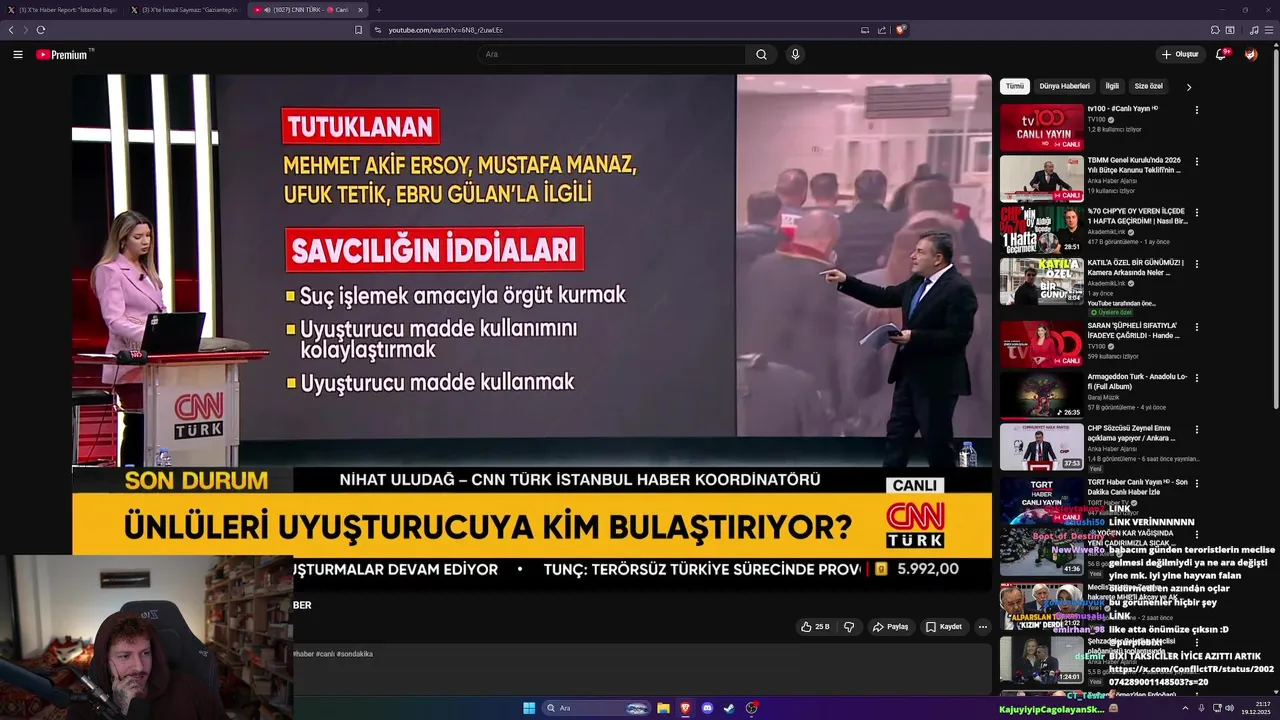Viewport: 1280px width, 720px height.
Task: Switch to Brave browser on the taskbar
Action: pyautogui.click(x=685, y=708)
